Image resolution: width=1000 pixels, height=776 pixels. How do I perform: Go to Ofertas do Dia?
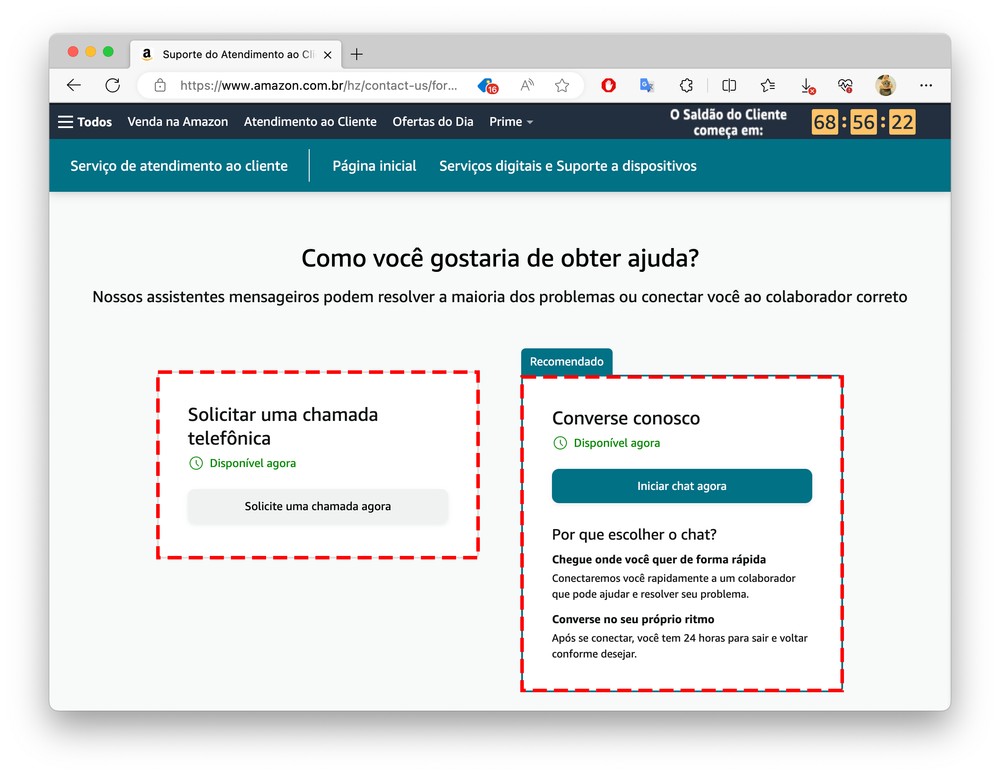pos(433,122)
